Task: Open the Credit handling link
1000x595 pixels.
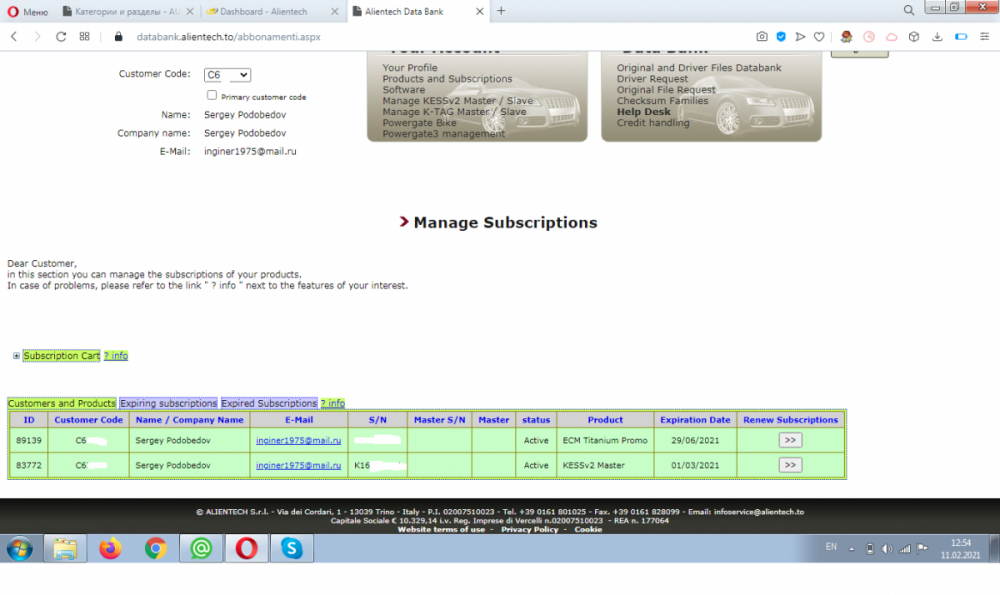Action: pyautogui.click(x=652, y=122)
